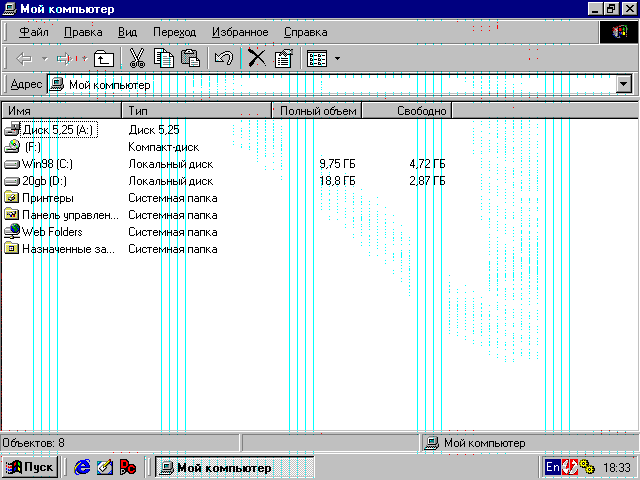This screenshot has height=480, width=640.
Task: Click the Forward arrow toolbar button
Action: 64,59
